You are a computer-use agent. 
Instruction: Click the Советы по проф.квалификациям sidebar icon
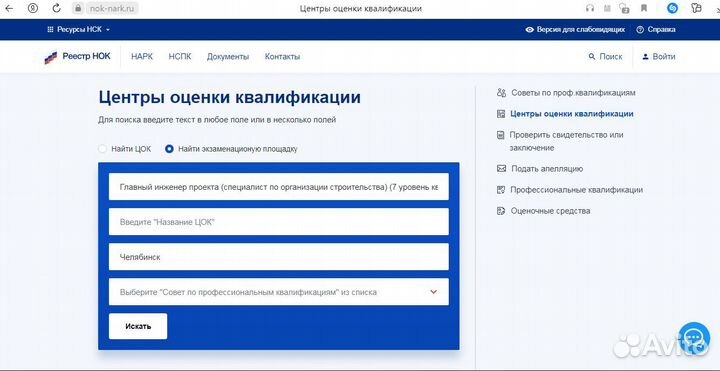(501, 93)
